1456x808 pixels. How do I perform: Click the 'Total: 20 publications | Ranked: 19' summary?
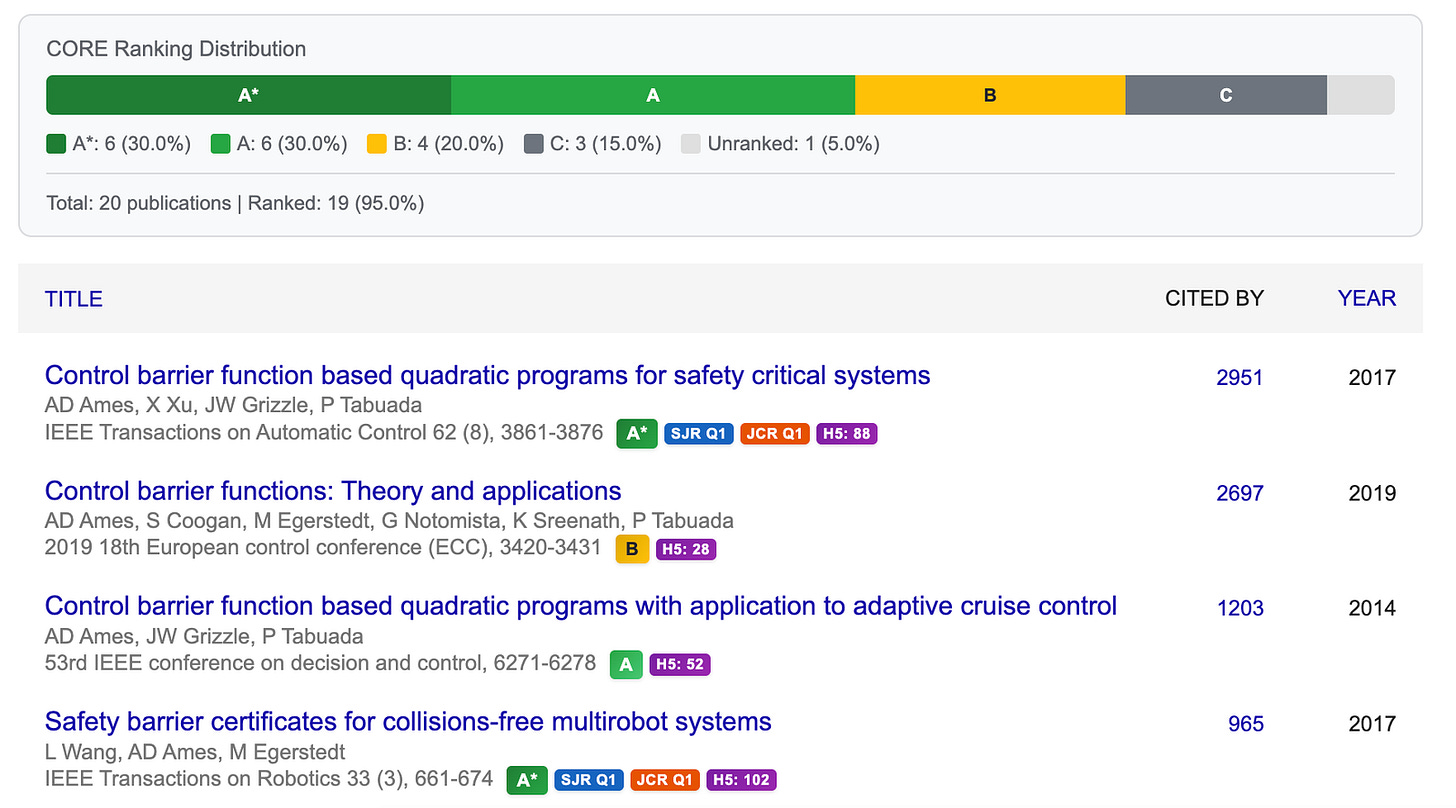(x=235, y=203)
